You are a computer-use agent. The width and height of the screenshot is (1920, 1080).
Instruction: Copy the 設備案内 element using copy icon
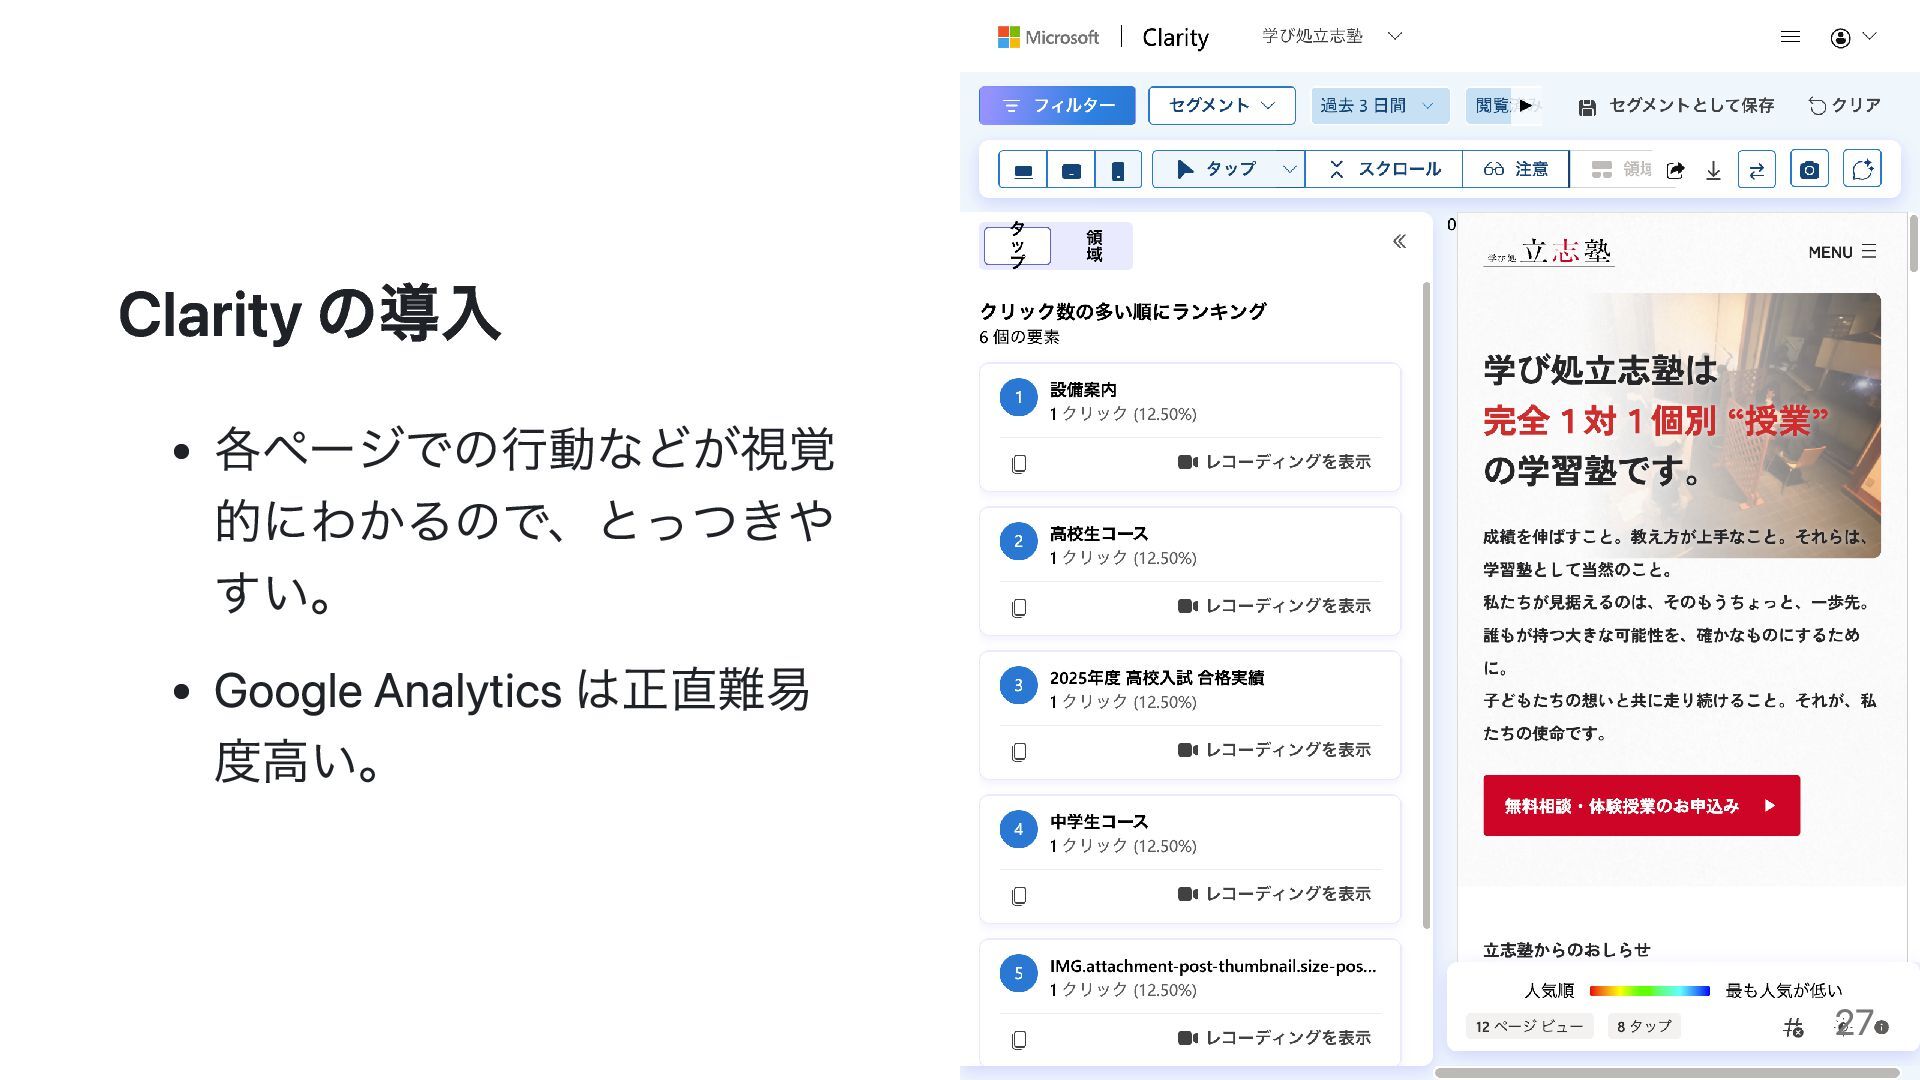pyautogui.click(x=1019, y=463)
